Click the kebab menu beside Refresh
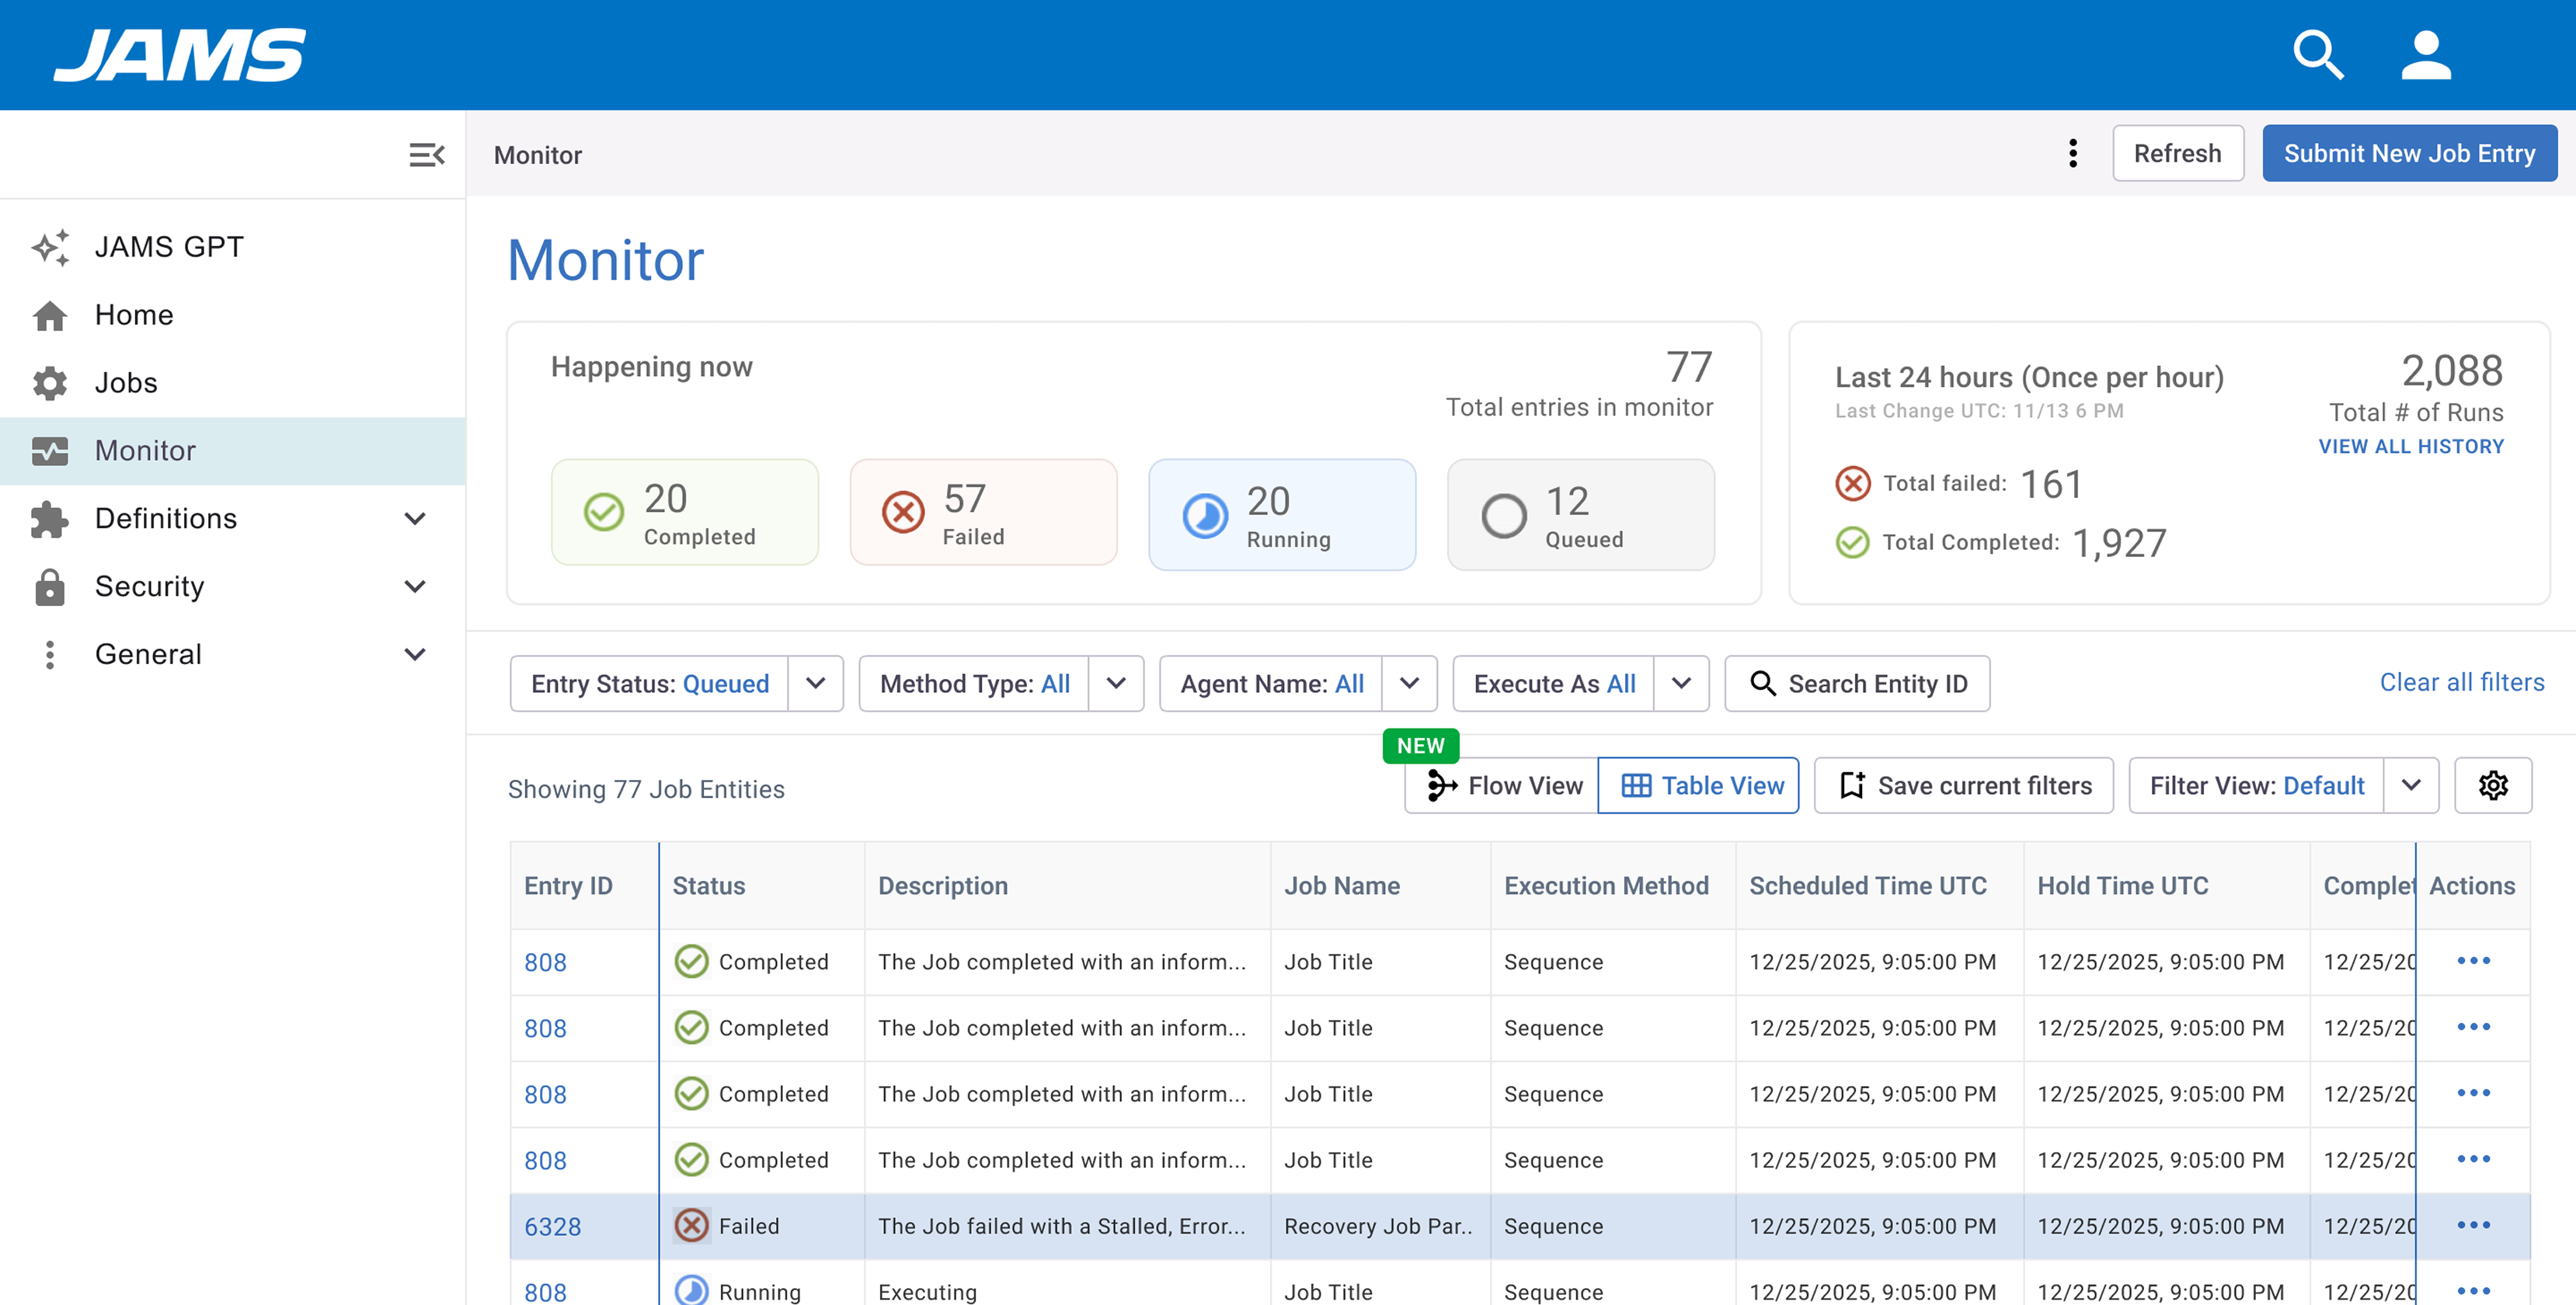2576x1305 pixels. click(x=2072, y=153)
